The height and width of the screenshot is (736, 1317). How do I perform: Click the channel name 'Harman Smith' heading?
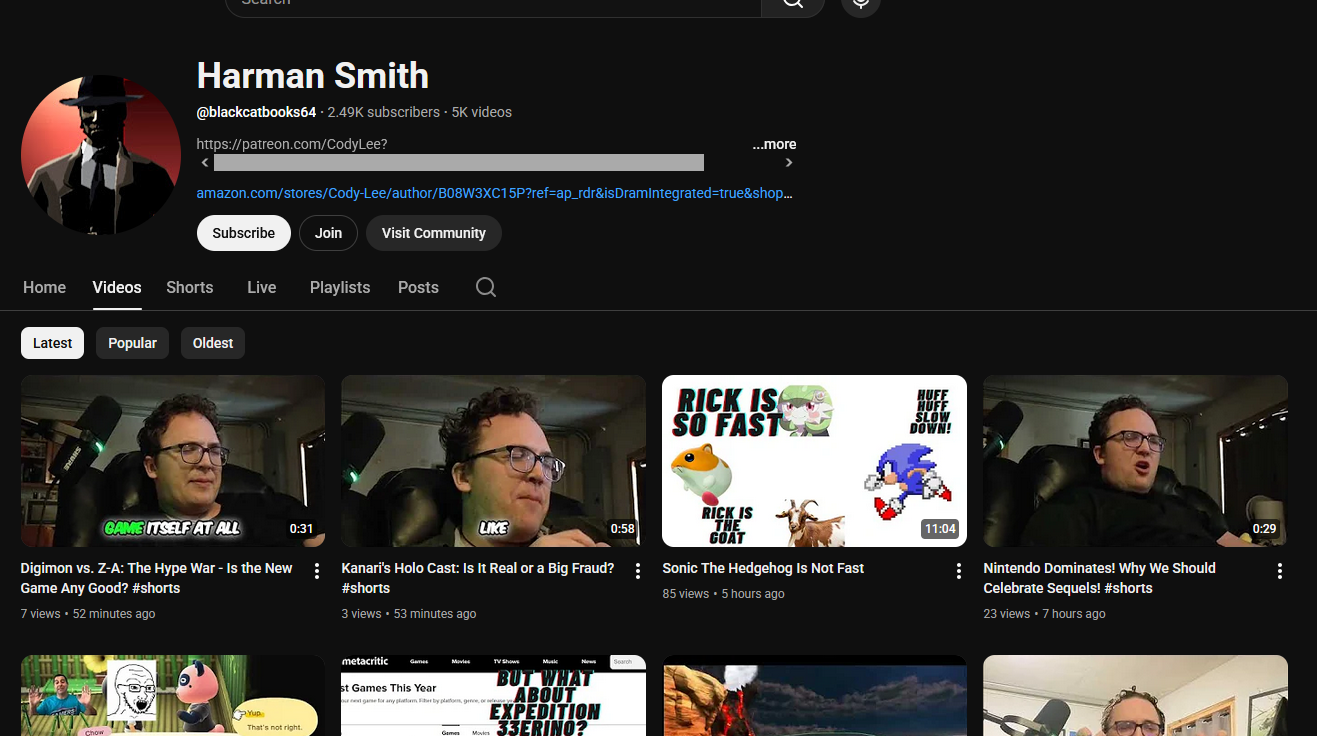(313, 76)
